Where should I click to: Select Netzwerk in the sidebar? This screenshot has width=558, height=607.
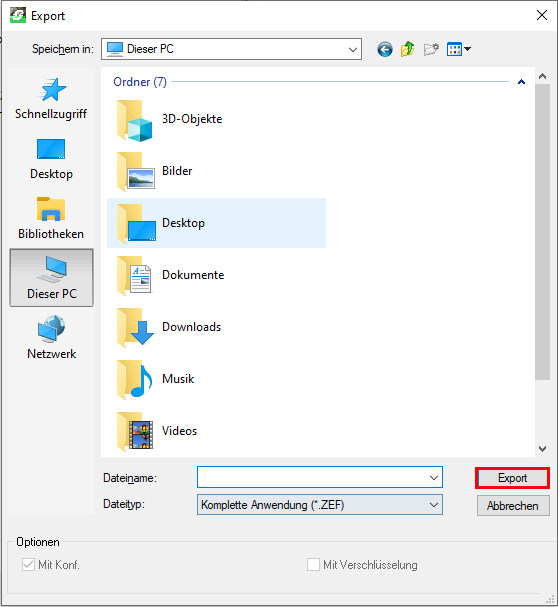click(51, 338)
